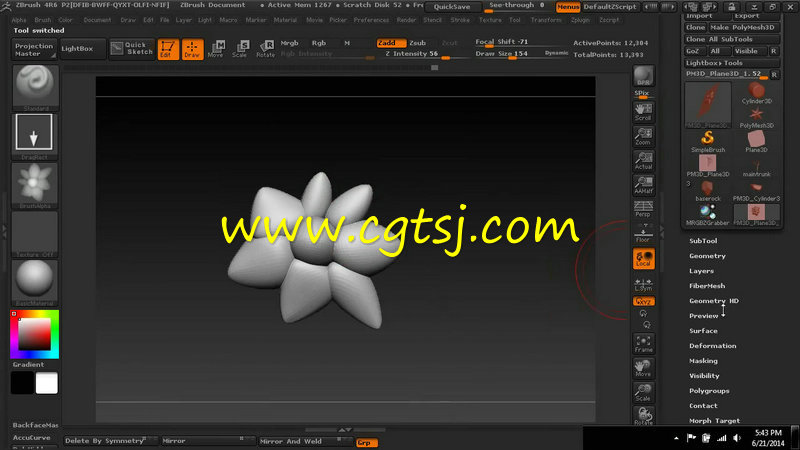Toggle Rgb paint mode

[319, 43]
